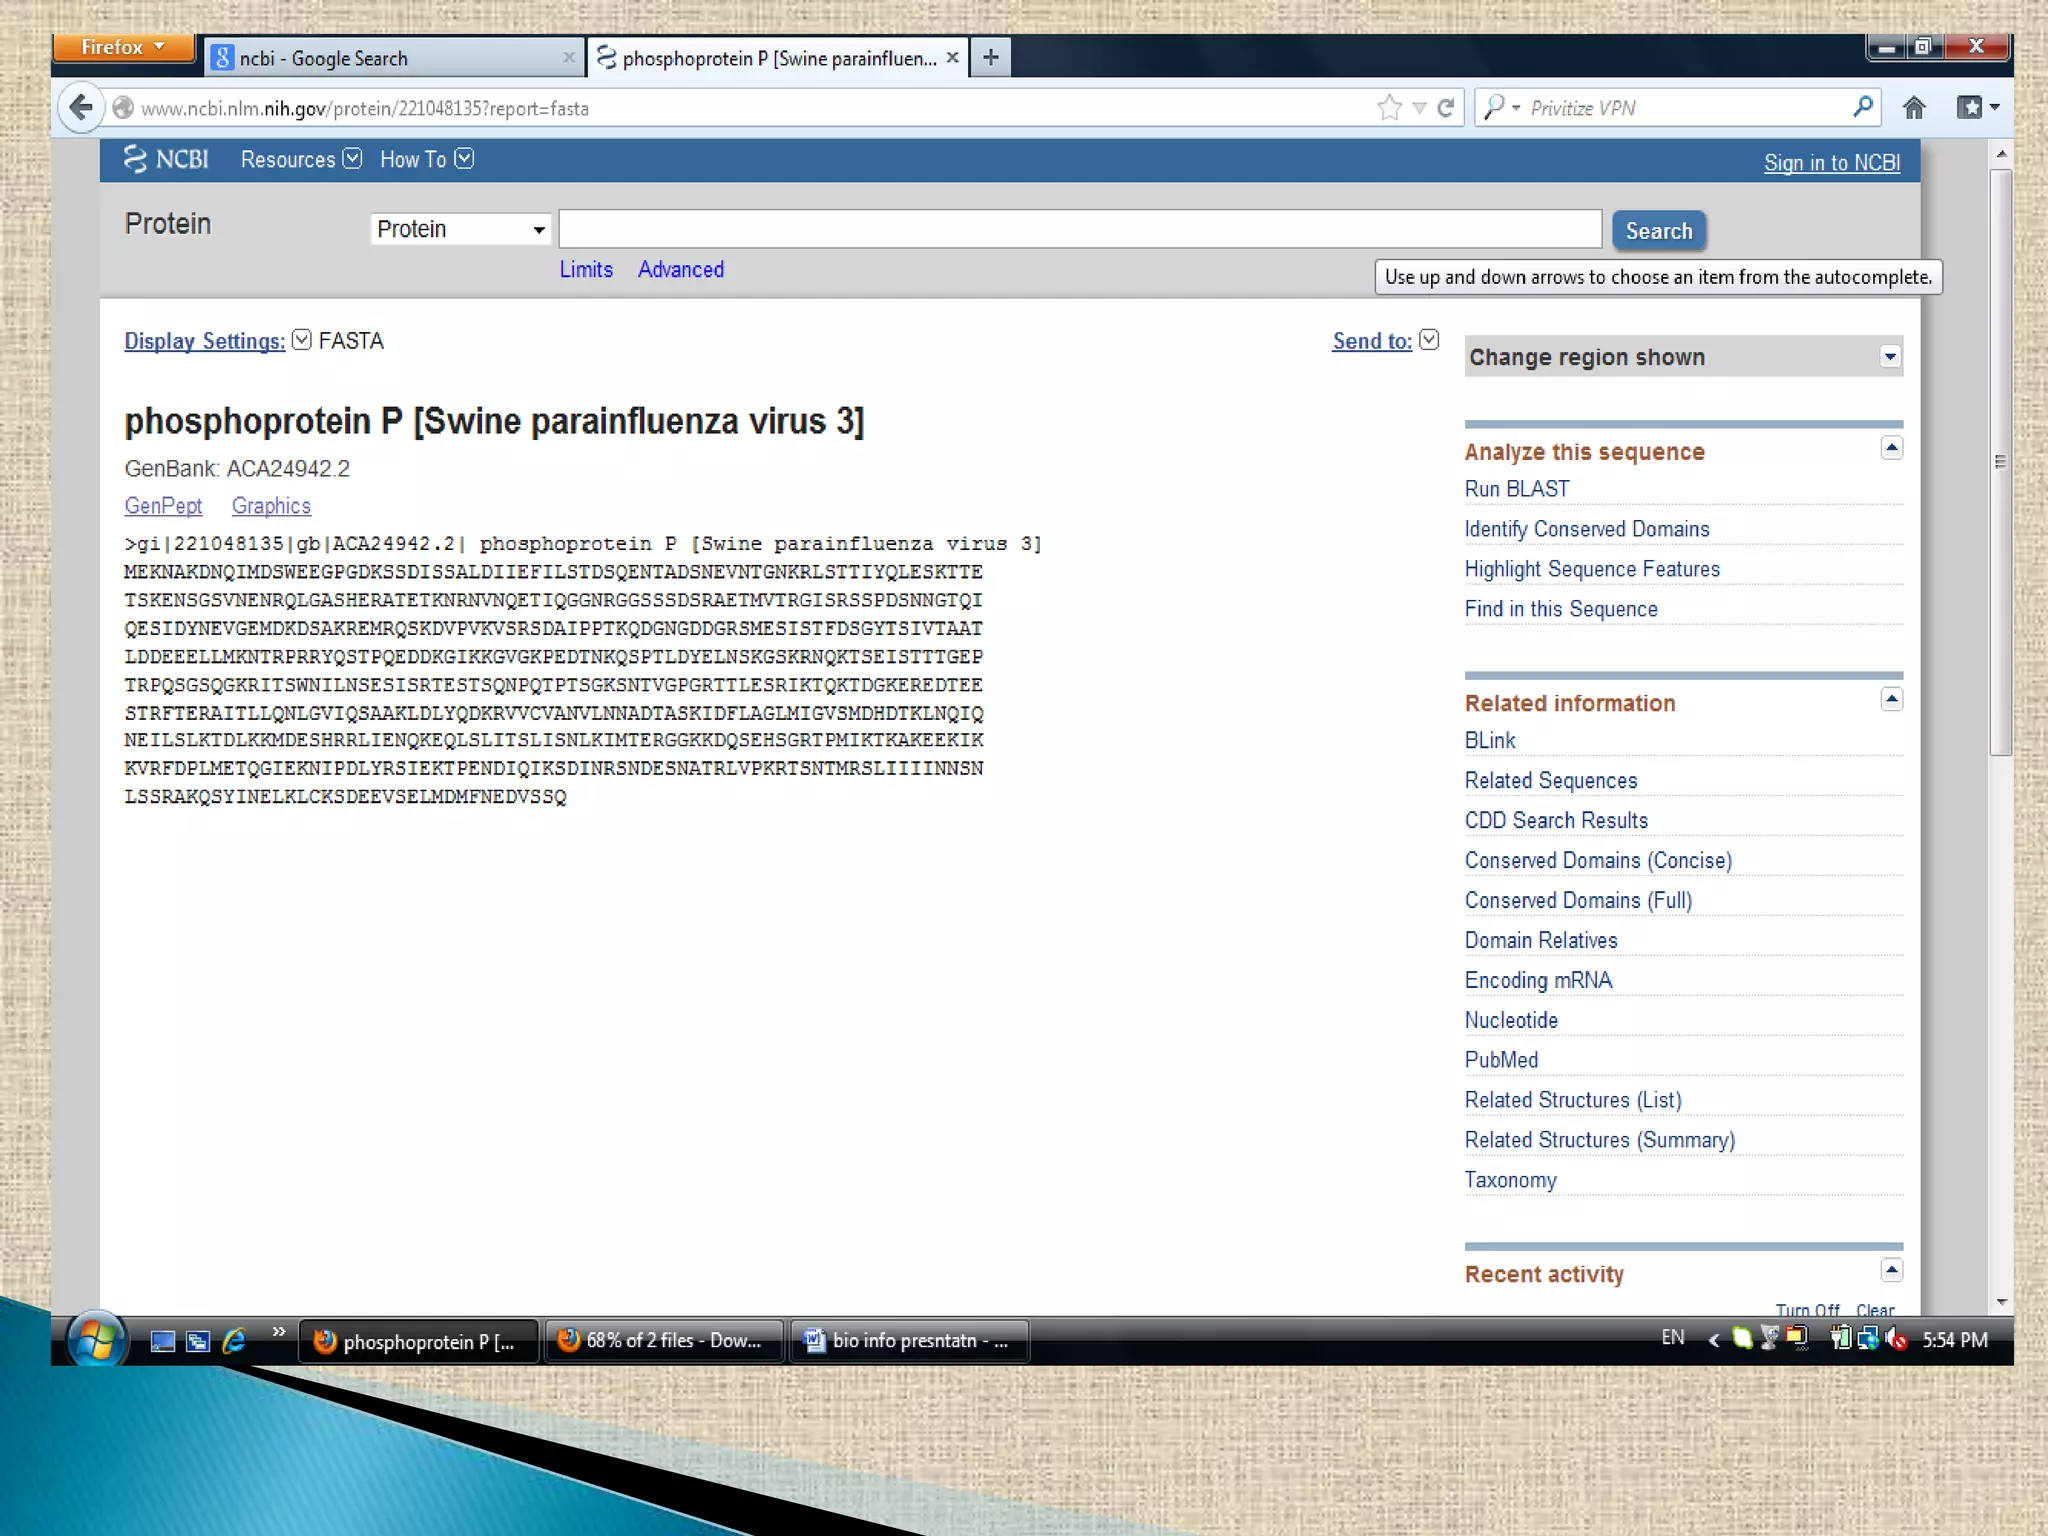Image resolution: width=2048 pixels, height=1536 pixels.
Task: Click the NCBI logo
Action: tap(166, 159)
